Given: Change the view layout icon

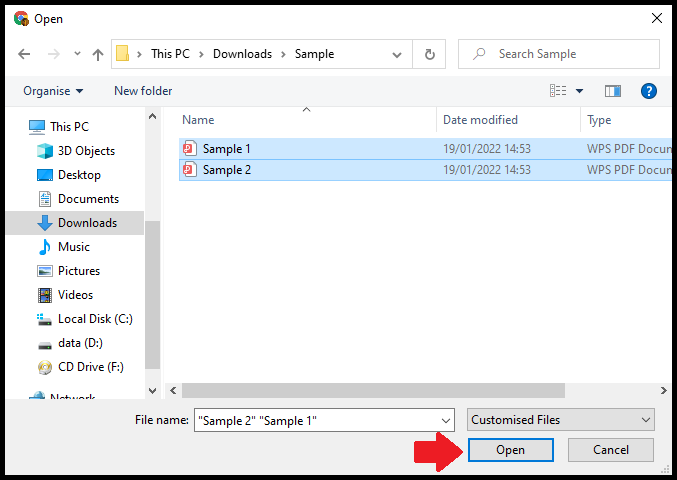Looking at the screenshot, I should 558,91.
